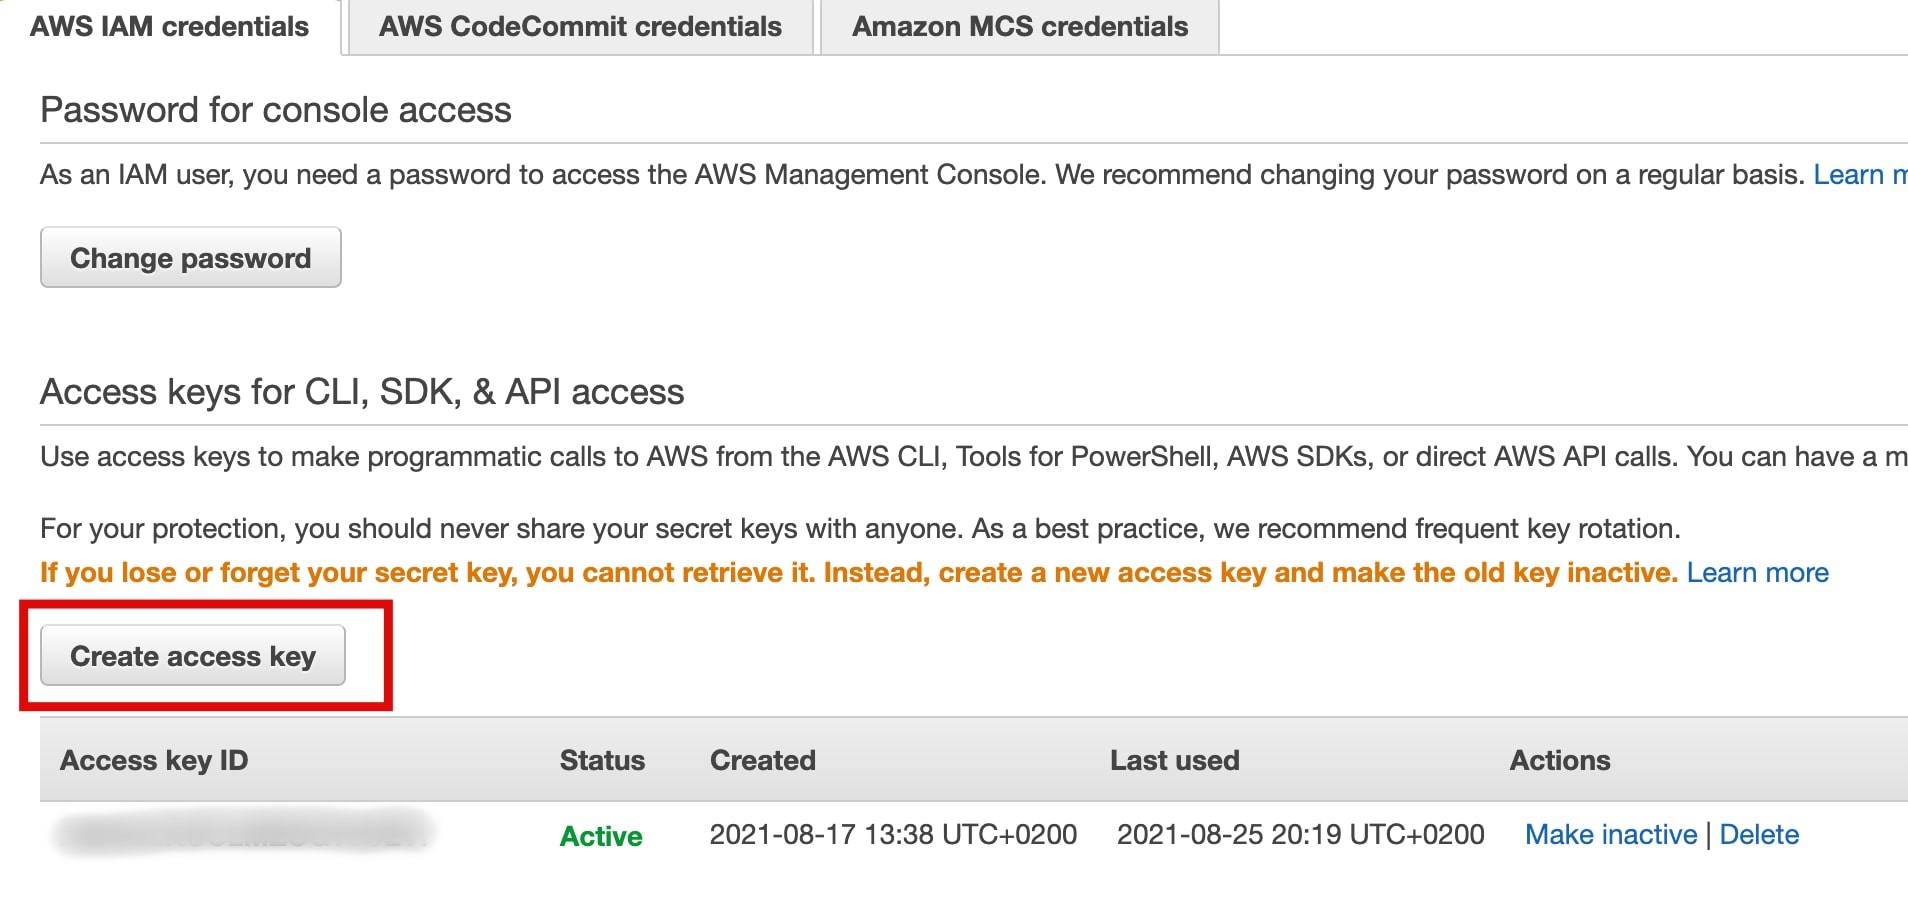Image resolution: width=1908 pixels, height=898 pixels.
Task: Click the blurred access key ID value
Action: pyautogui.click(x=240, y=833)
